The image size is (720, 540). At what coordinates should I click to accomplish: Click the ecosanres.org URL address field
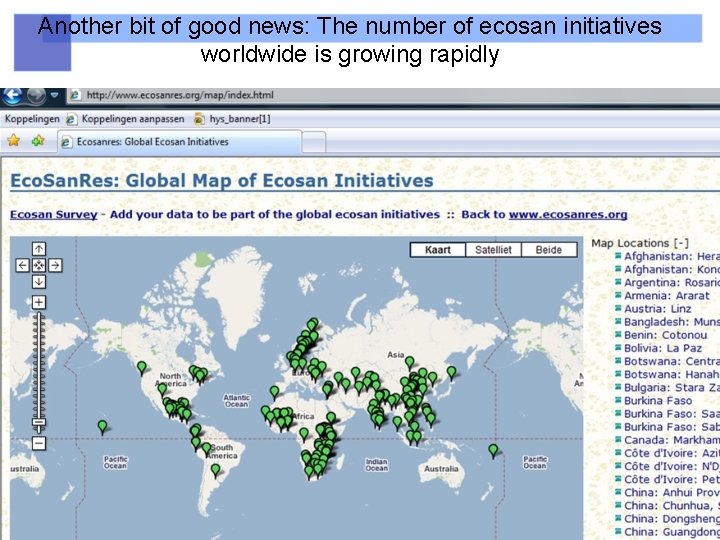(395, 96)
